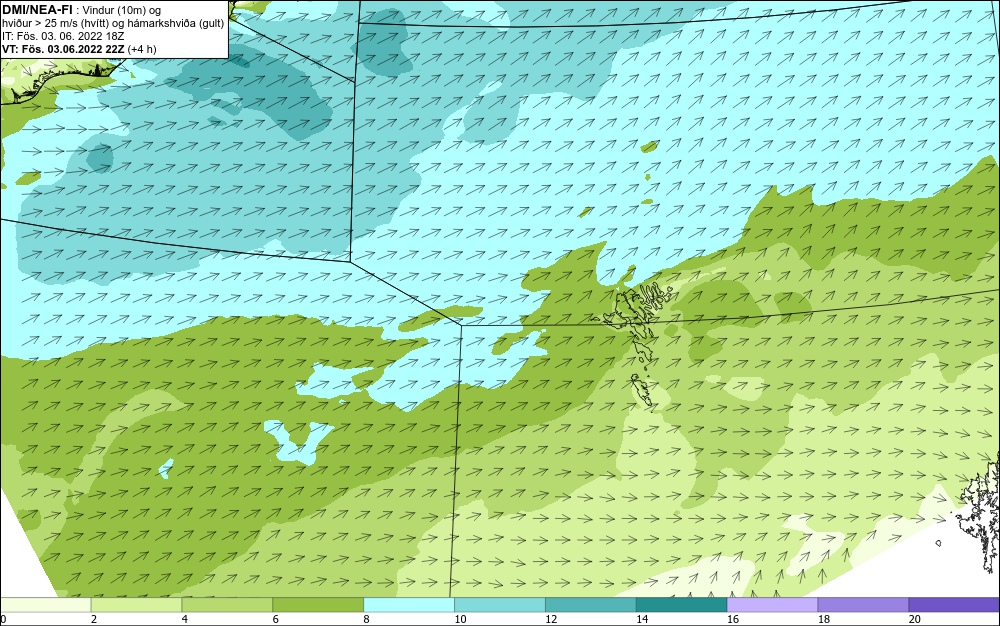Click the legend scale label 20
This screenshot has width=1000, height=626.
[x=915, y=619]
